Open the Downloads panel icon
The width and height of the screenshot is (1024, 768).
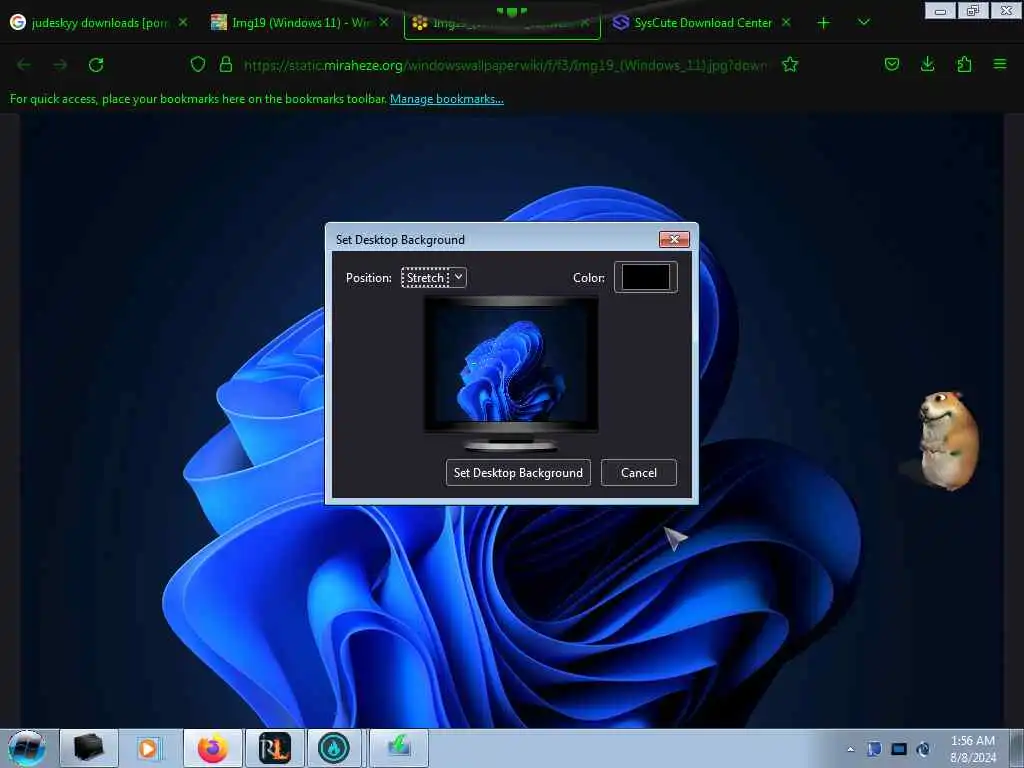pyautogui.click(x=927, y=64)
